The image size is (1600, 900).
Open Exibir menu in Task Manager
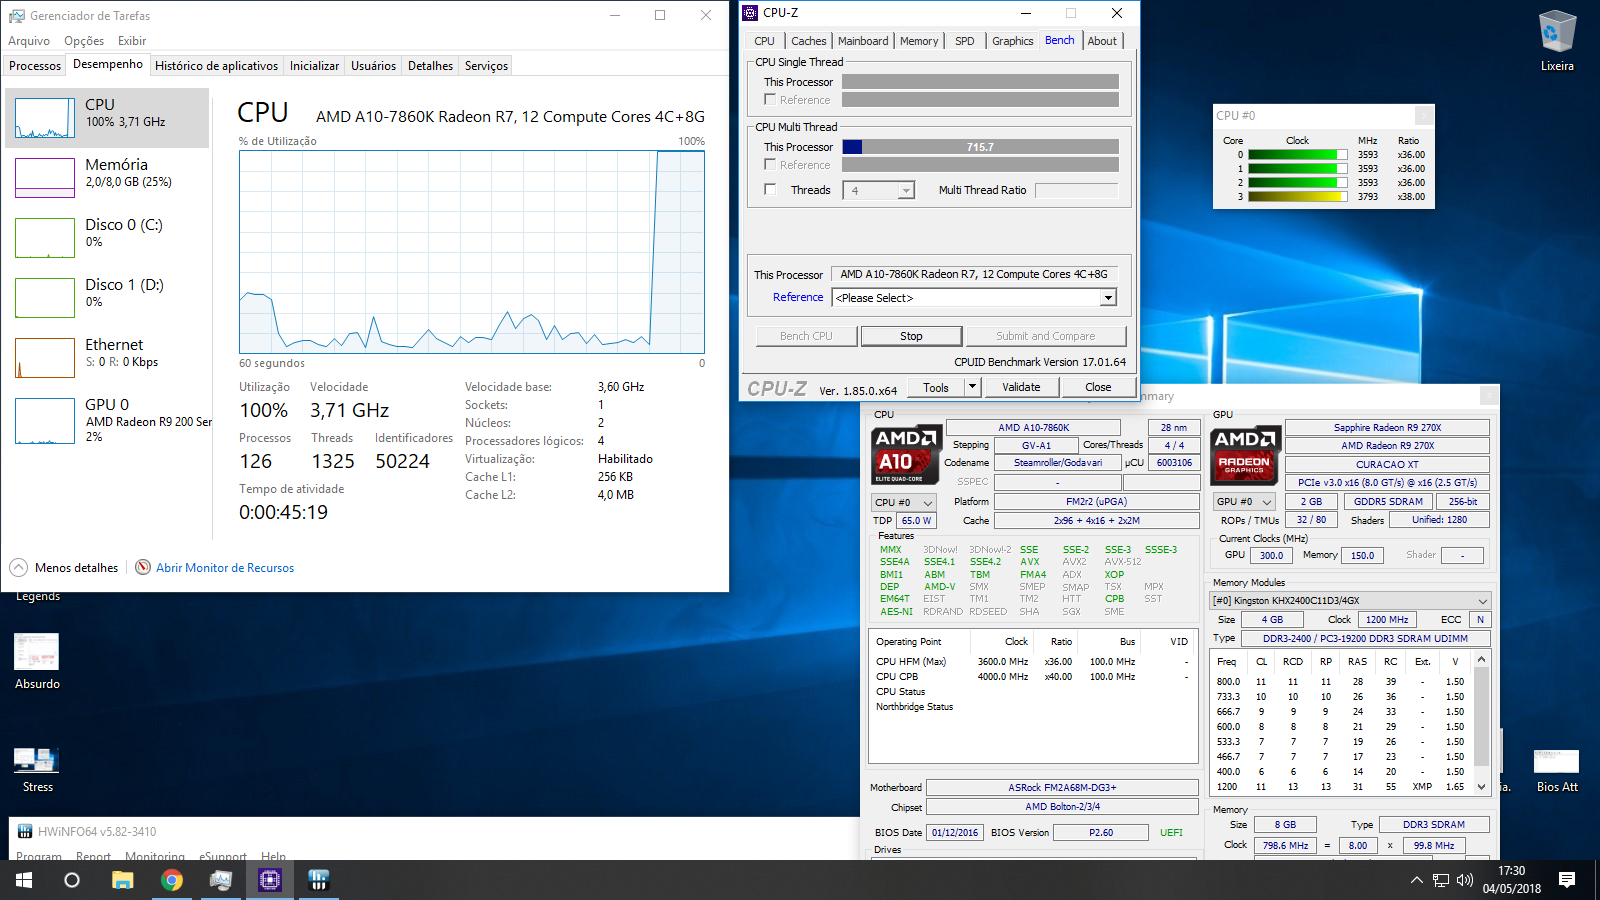click(x=132, y=41)
